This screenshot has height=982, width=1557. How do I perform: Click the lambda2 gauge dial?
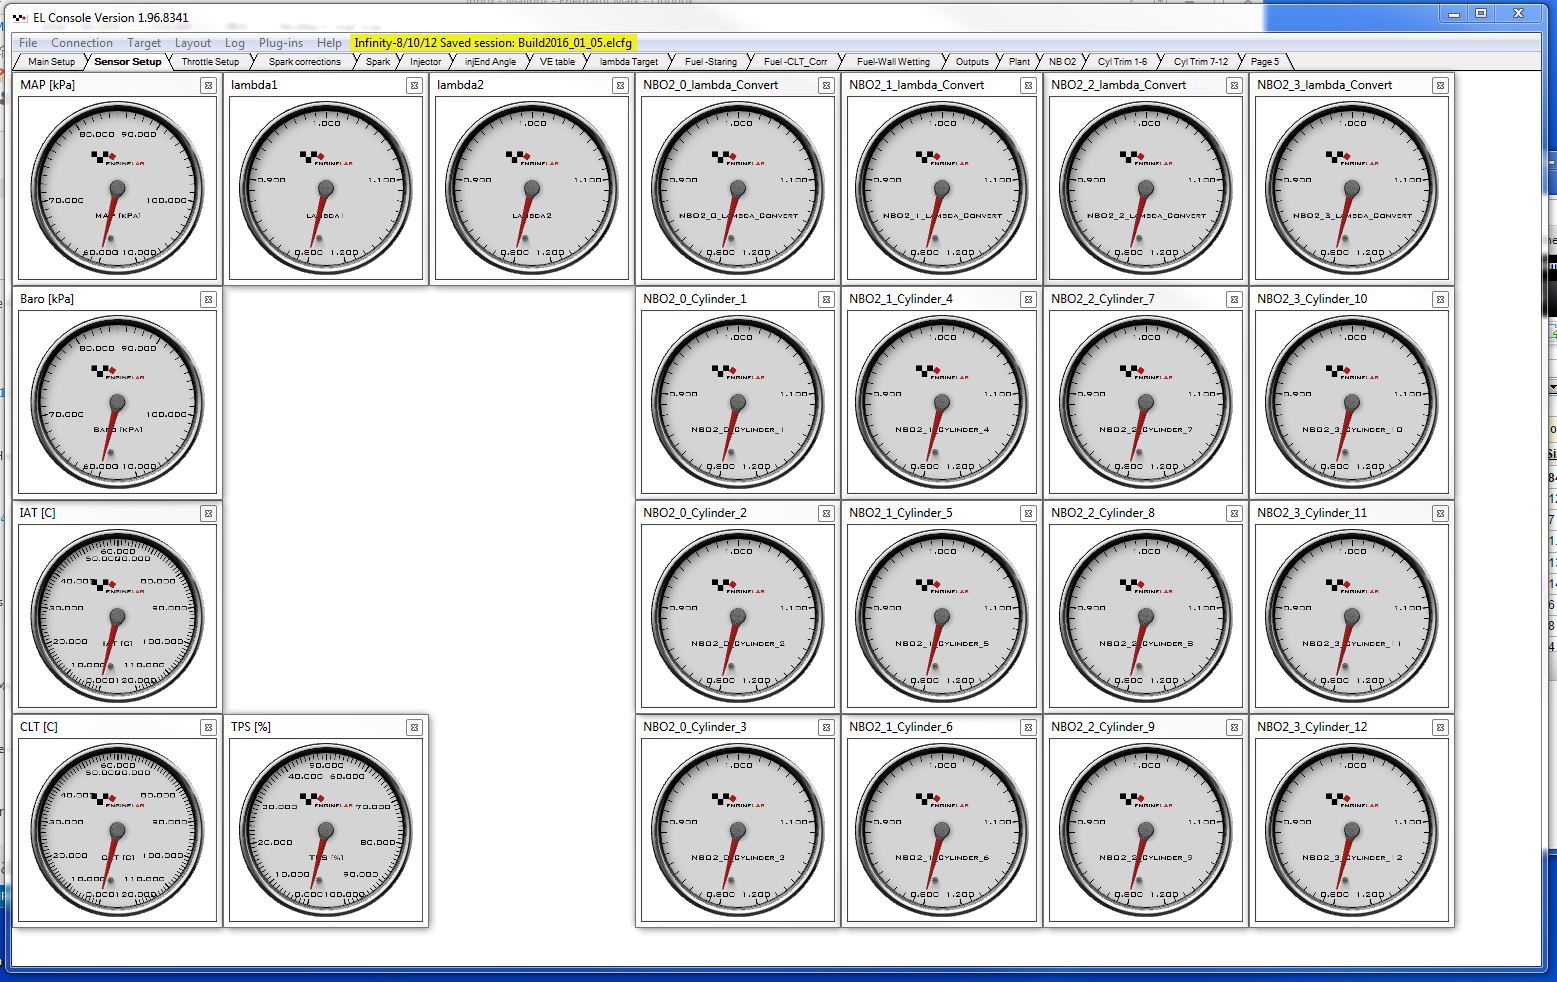[531, 188]
